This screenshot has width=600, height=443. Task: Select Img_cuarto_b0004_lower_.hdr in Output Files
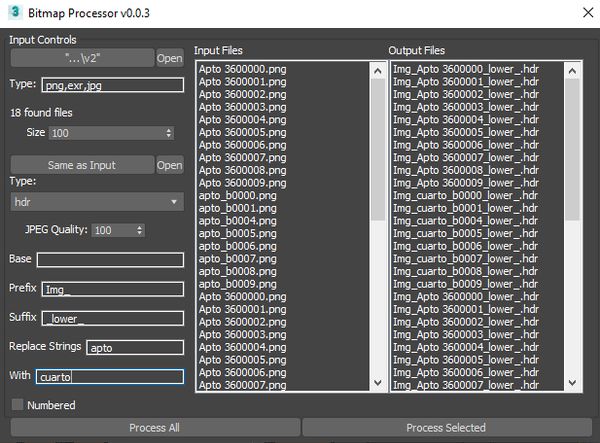click(465, 221)
